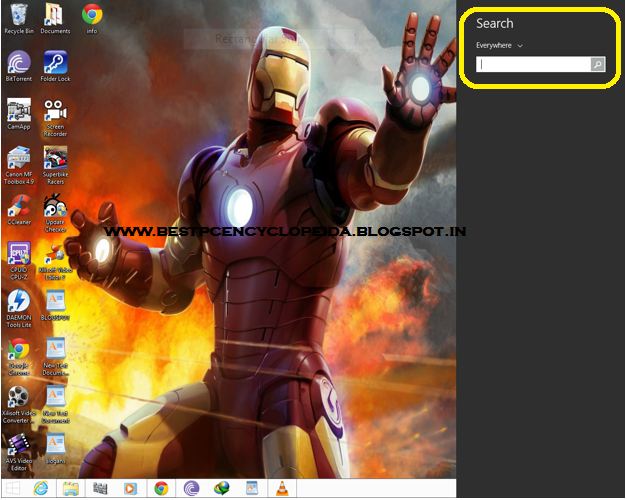The image size is (627, 500).
Task: Open the CamApp desktop shortcut
Action: coord(19,114)
